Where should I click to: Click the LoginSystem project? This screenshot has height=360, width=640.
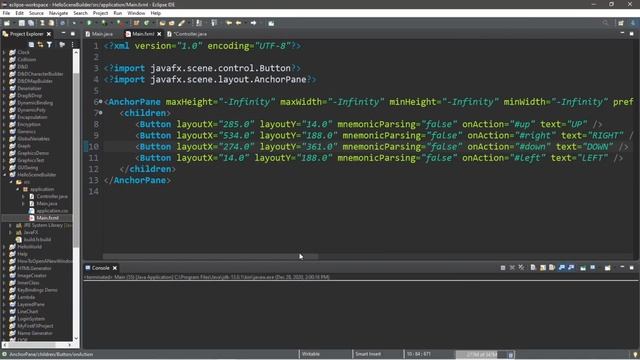[27, 318]
